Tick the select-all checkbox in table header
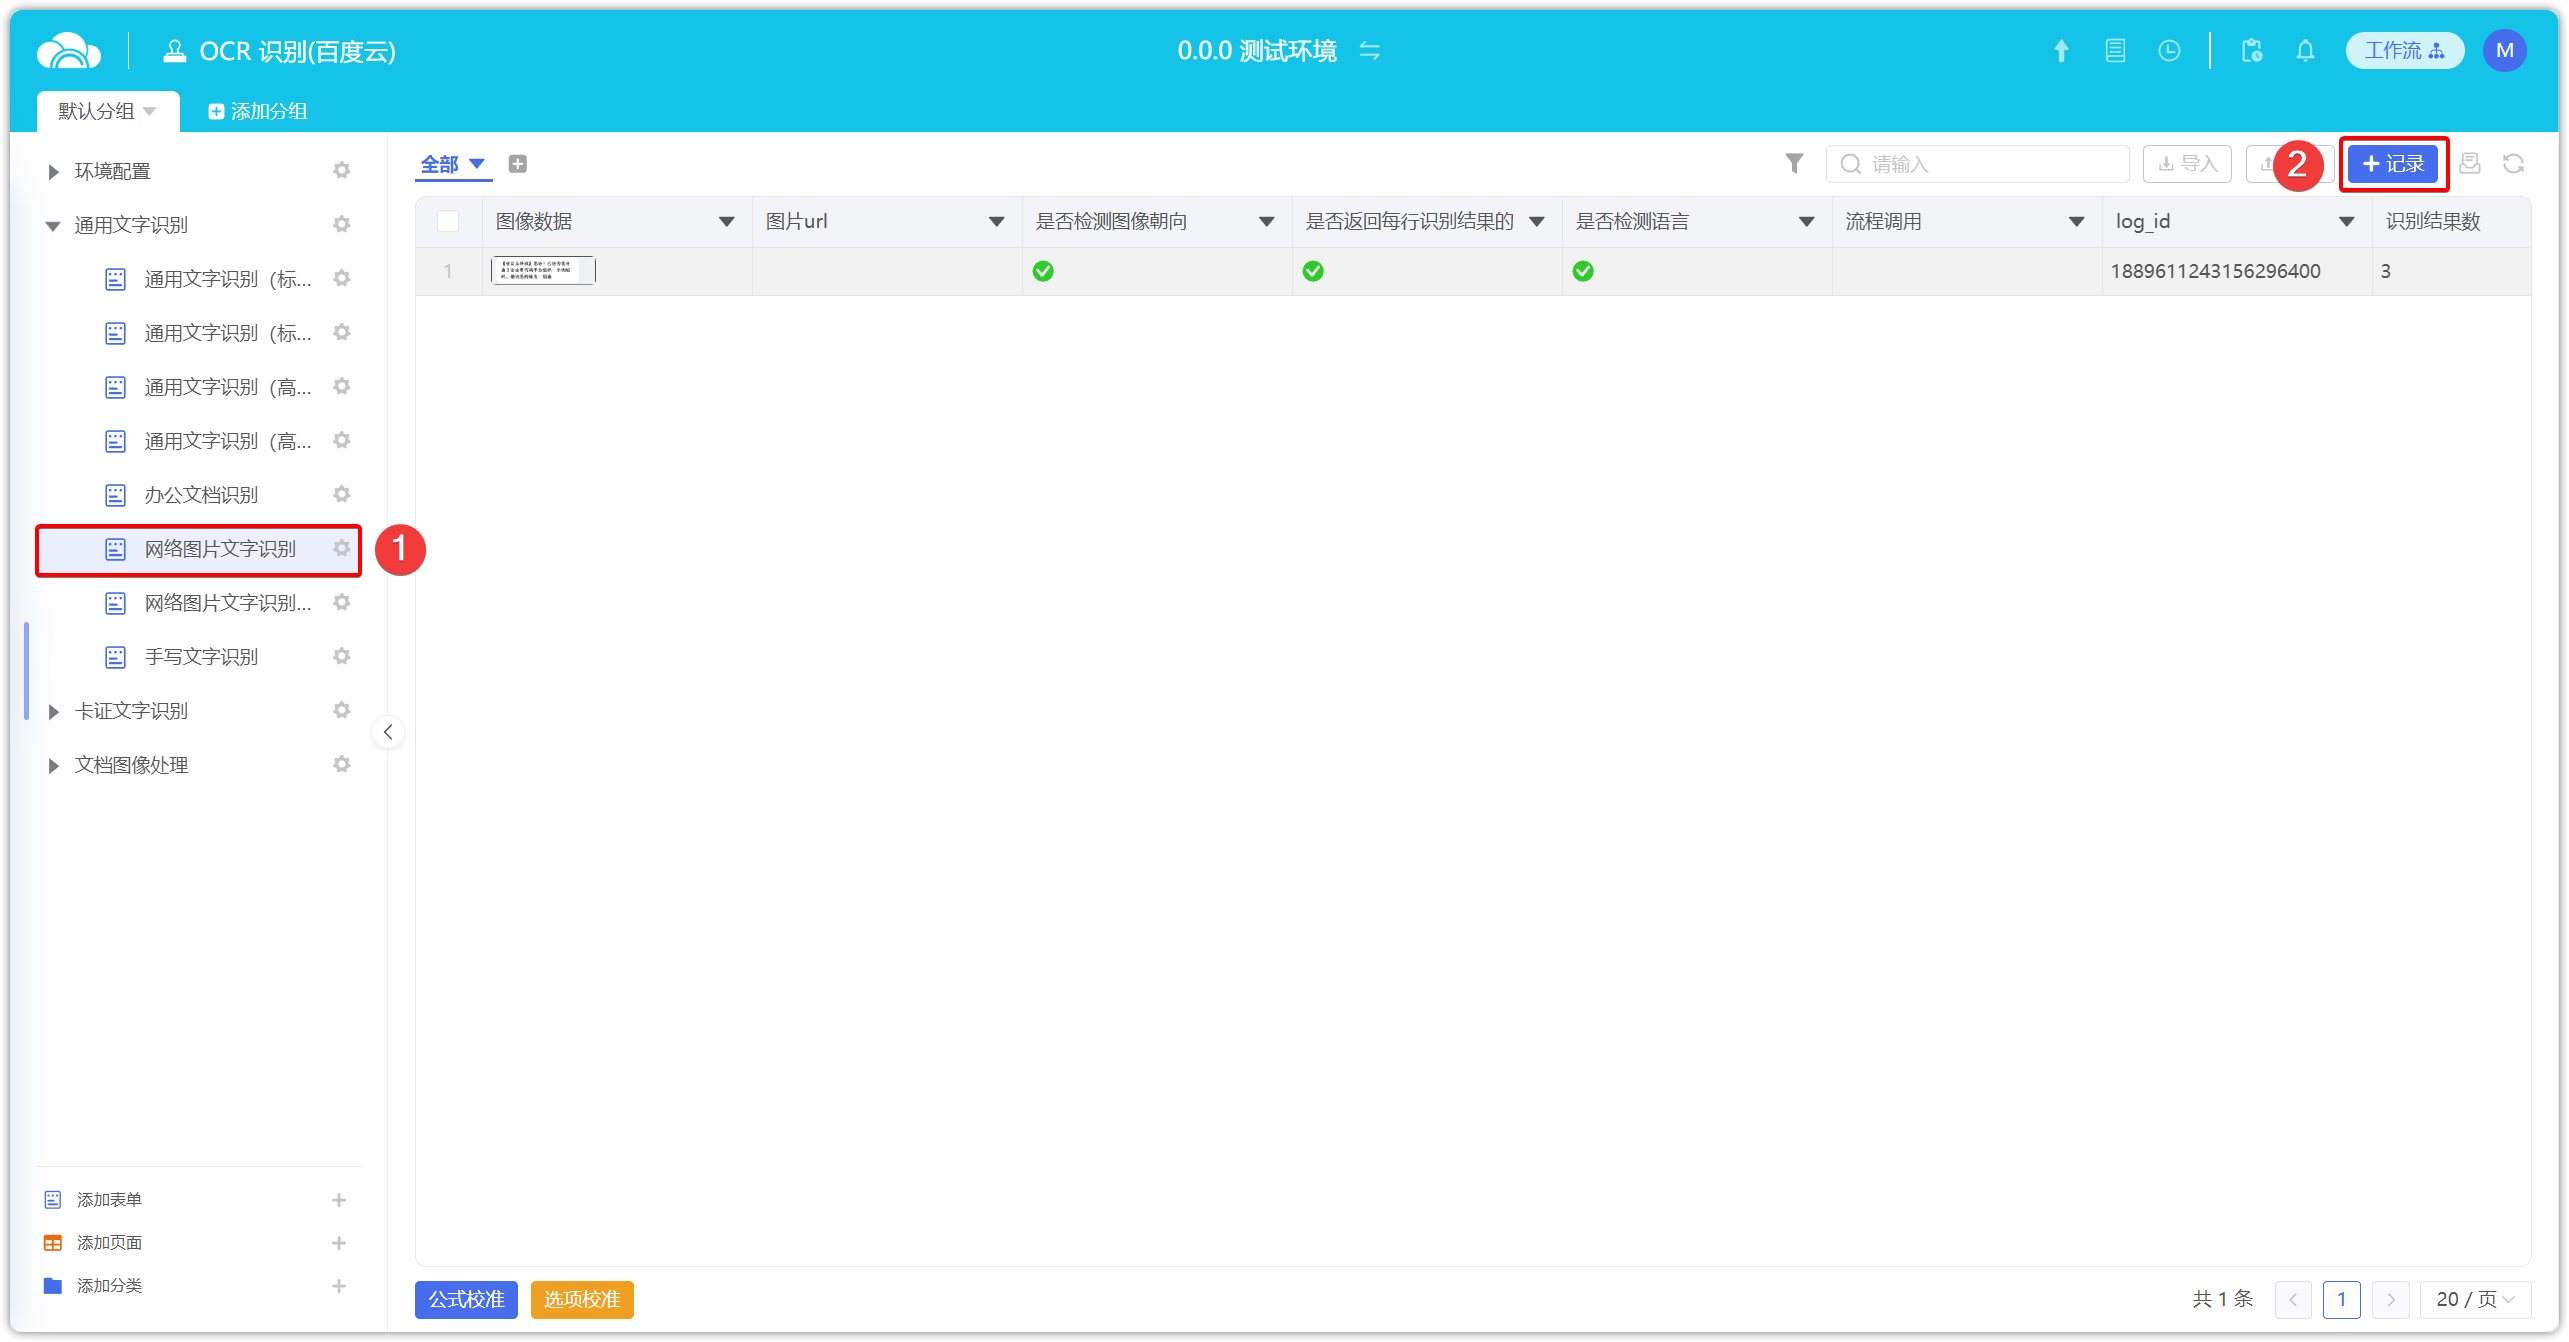This screenshot has width=2569, height=1342. tap(448, 221)
